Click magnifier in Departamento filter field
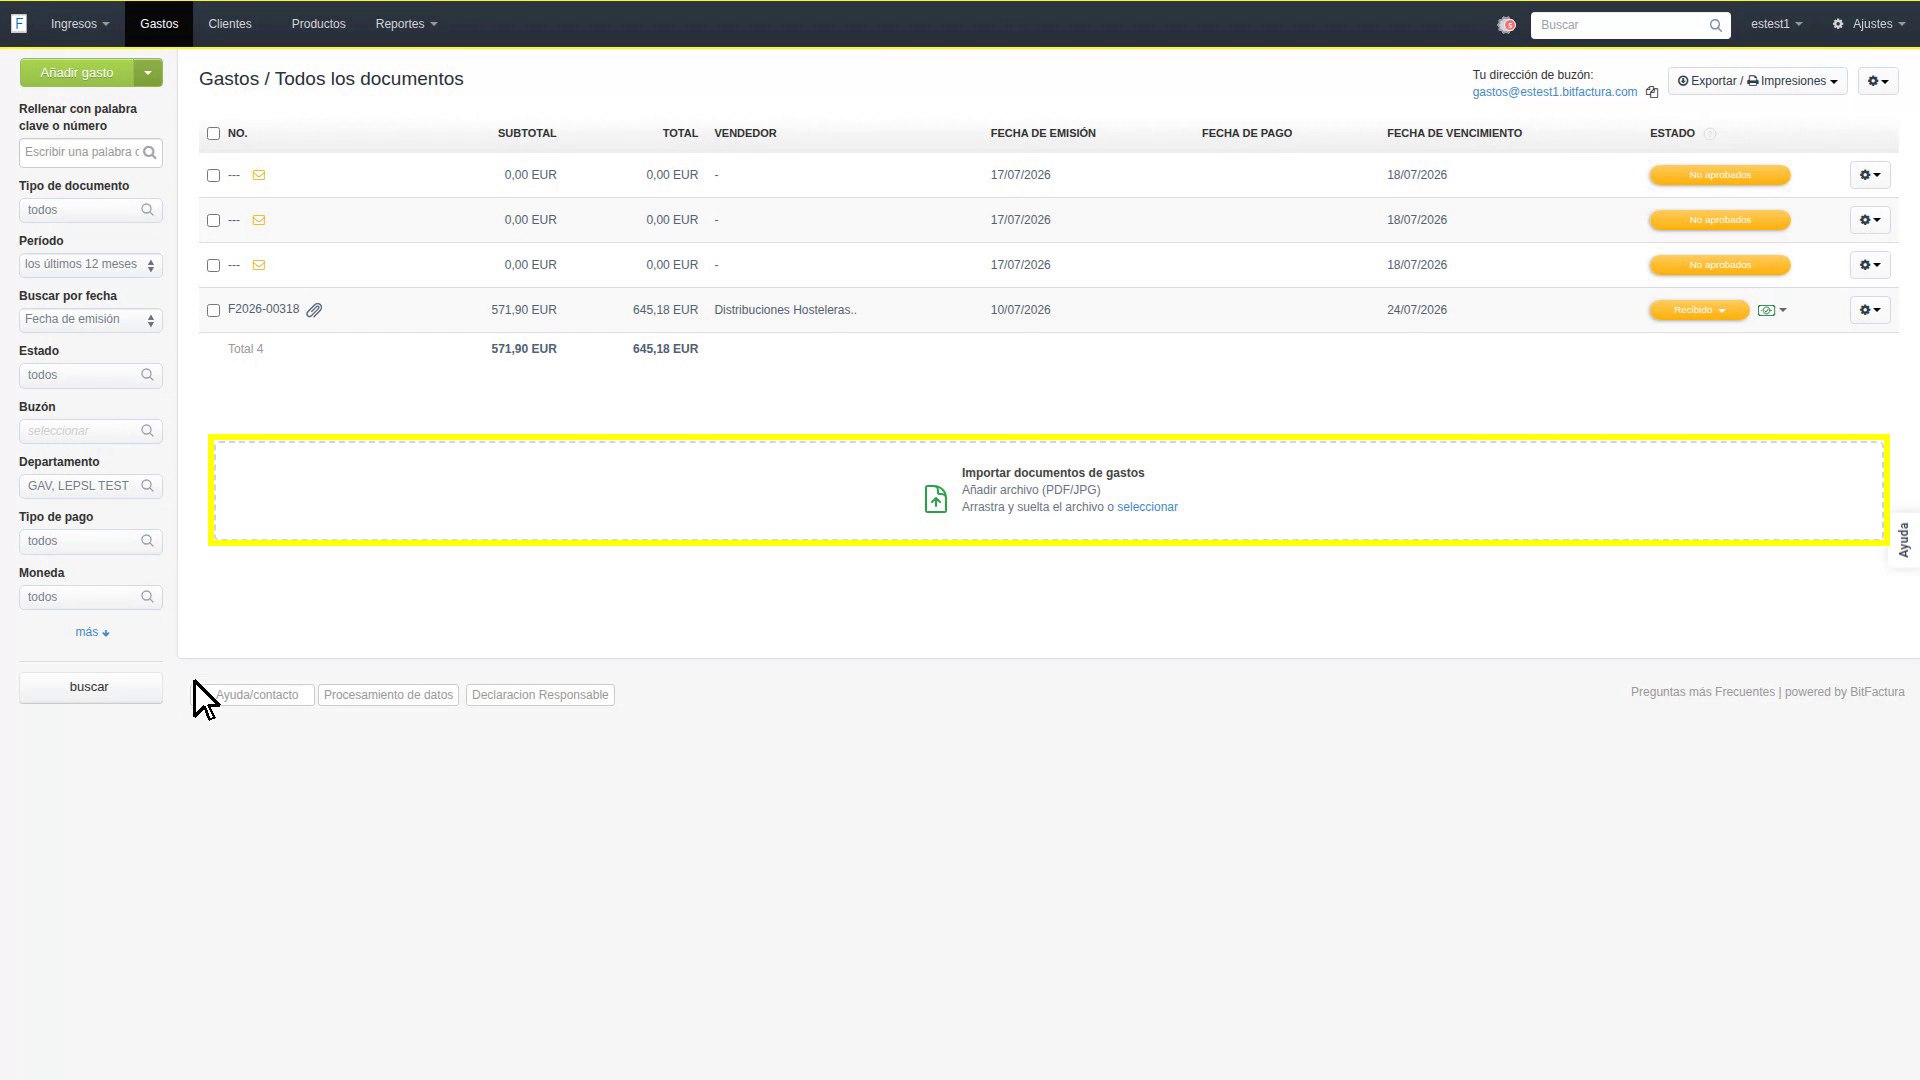1920x1080 pixels. point(147,486)
